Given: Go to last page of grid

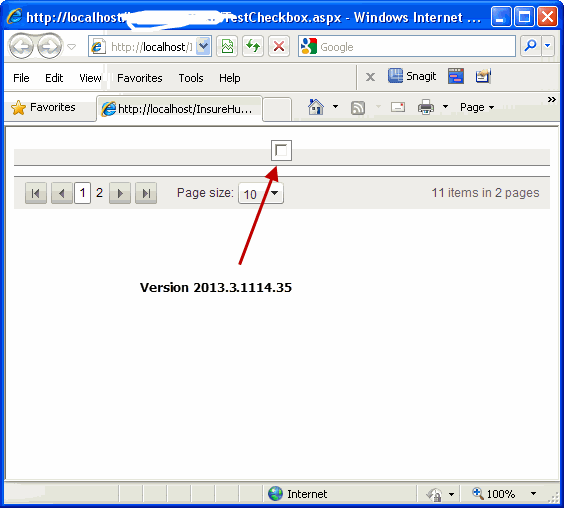Looking at the screenshot, I should 146,193.
